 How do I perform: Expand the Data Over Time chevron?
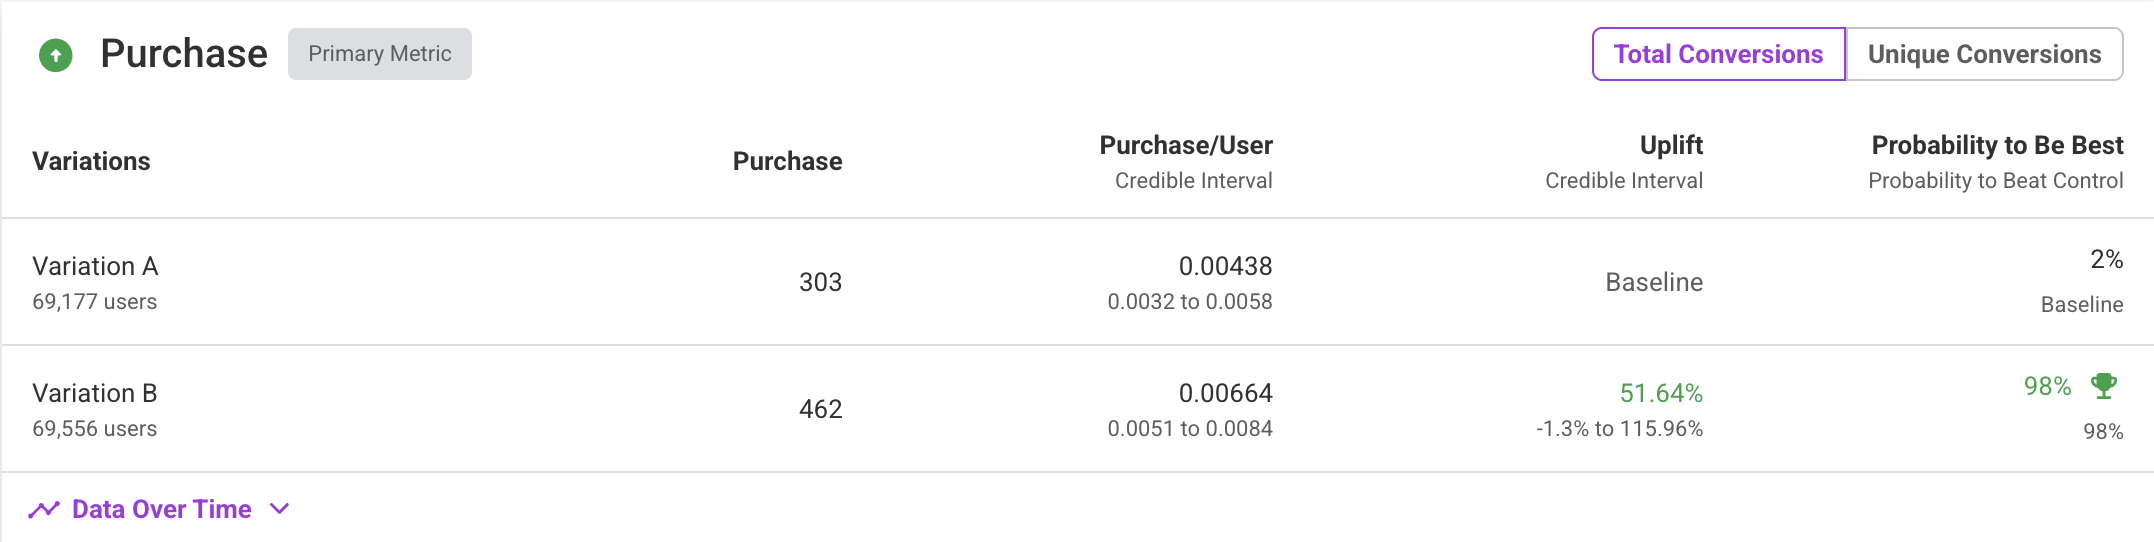[280, 509]
